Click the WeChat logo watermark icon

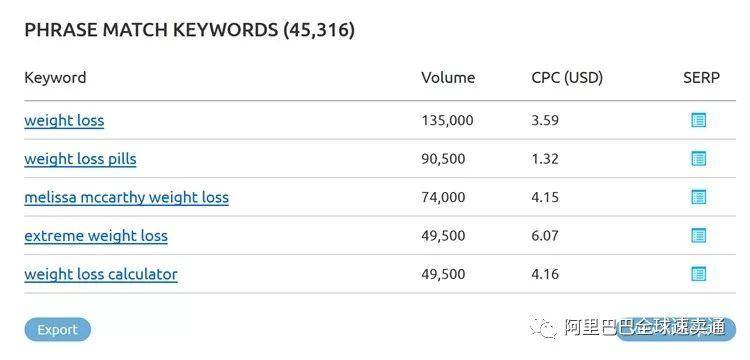[x=543, y=327]
